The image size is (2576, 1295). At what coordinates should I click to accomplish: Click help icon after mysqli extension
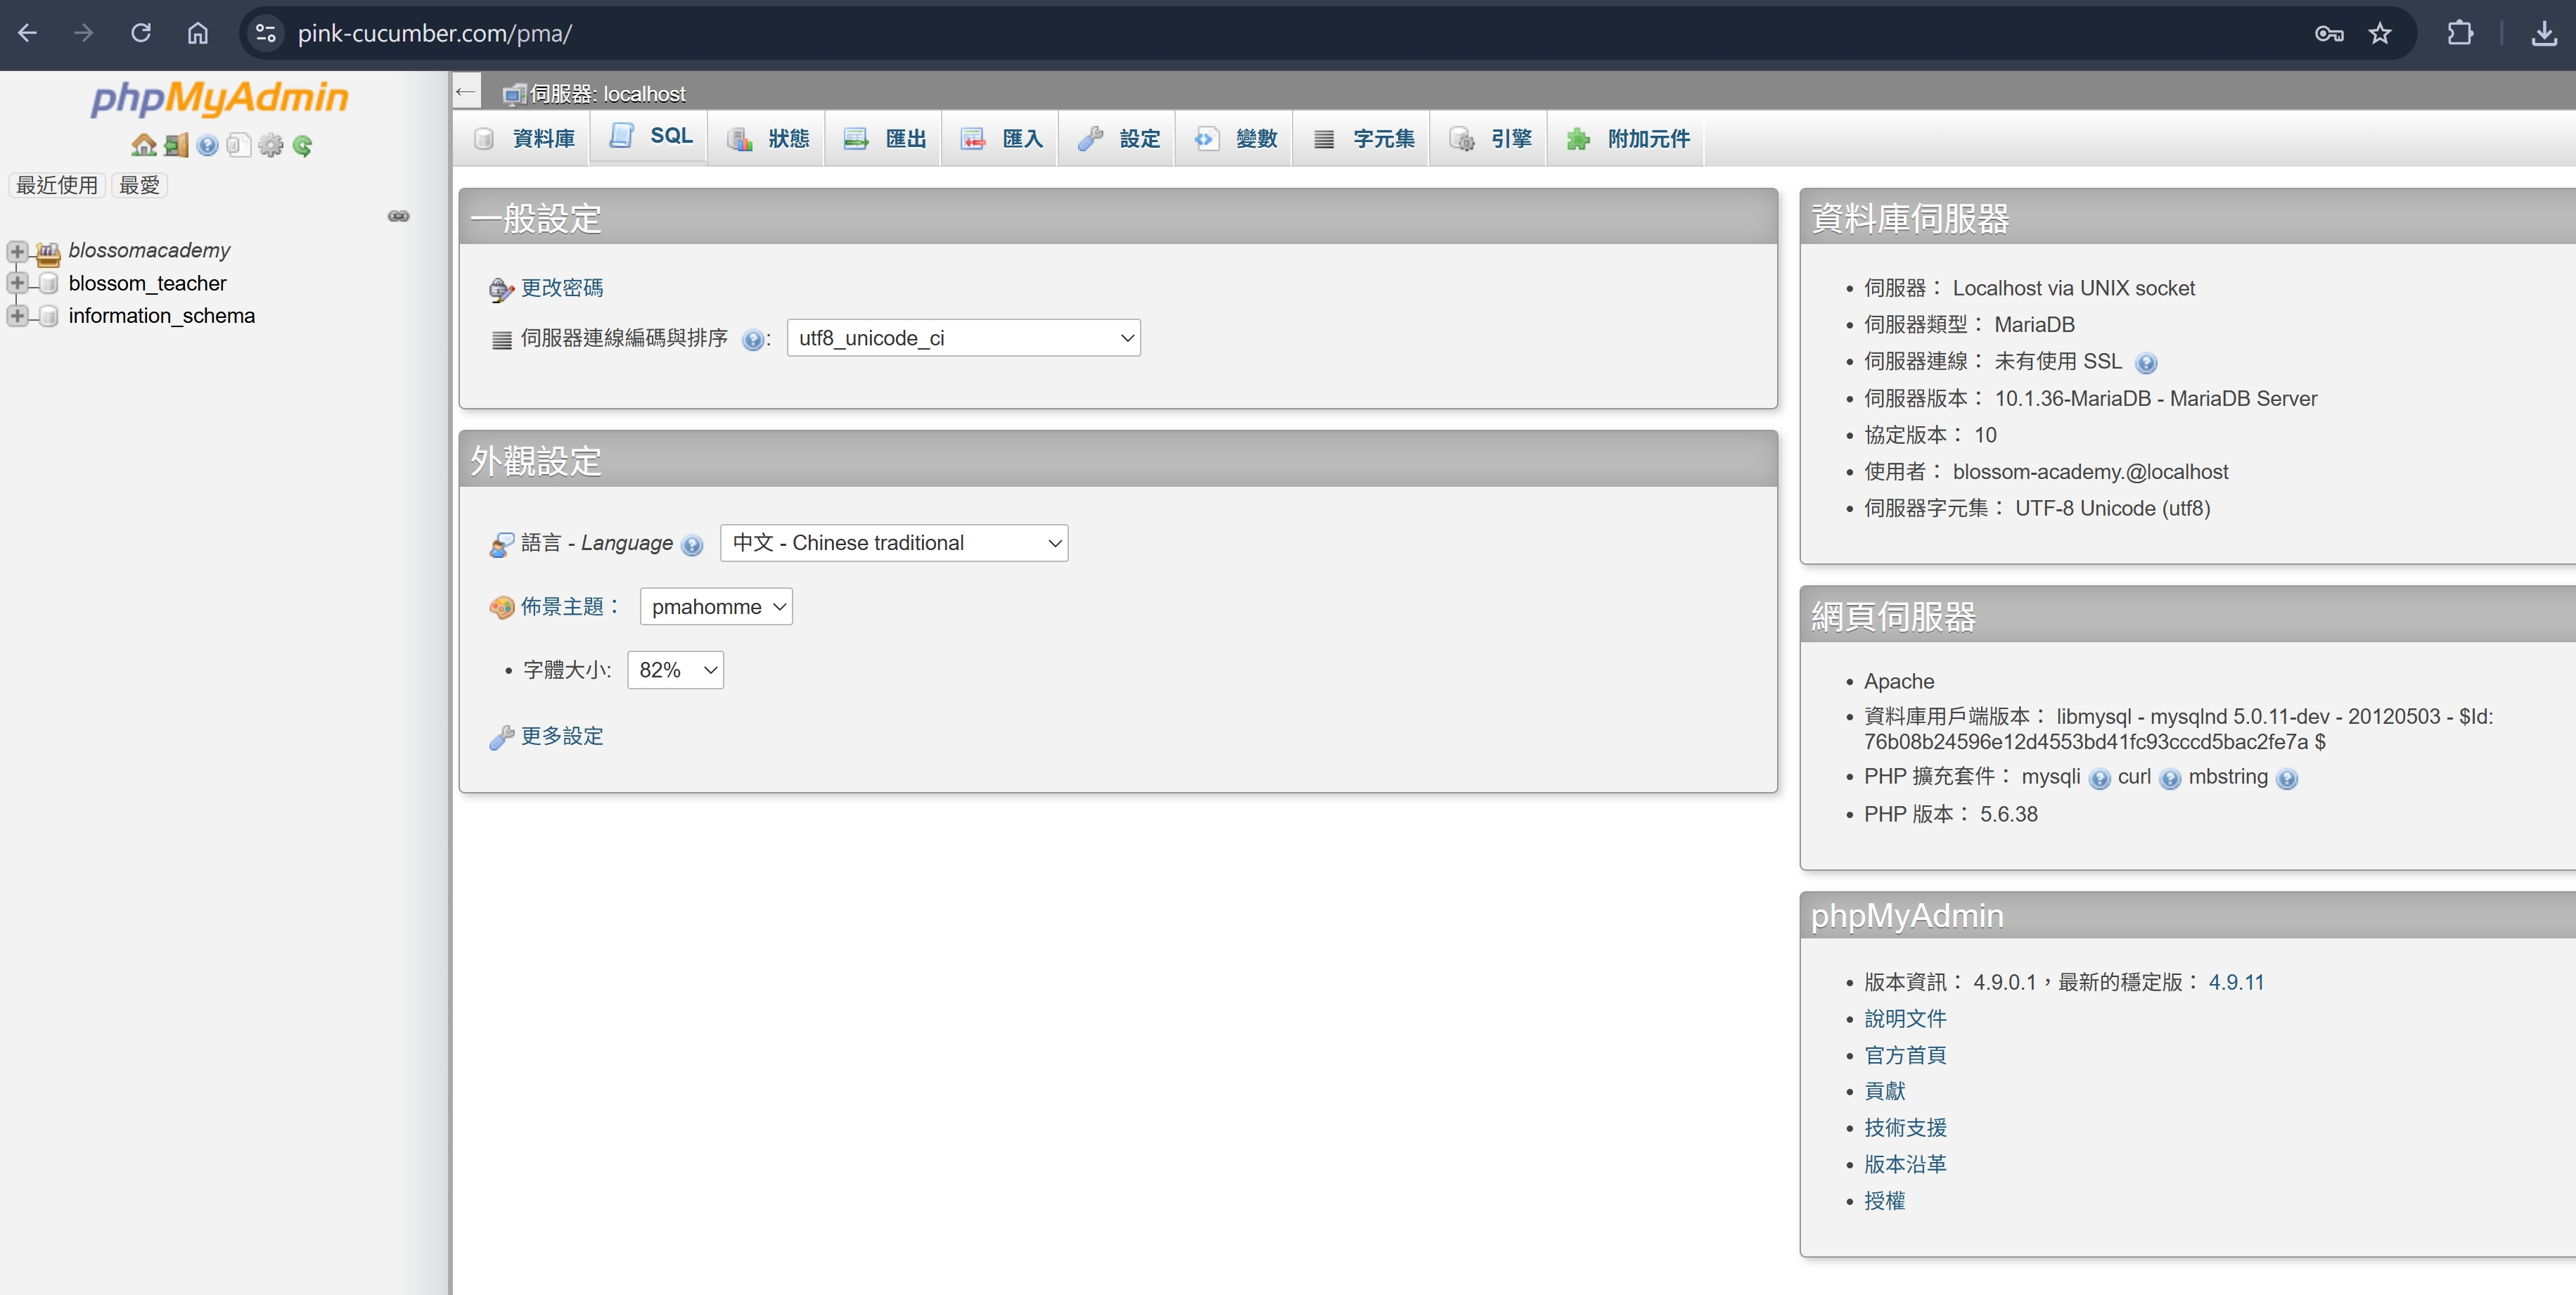click(2100, 779)
